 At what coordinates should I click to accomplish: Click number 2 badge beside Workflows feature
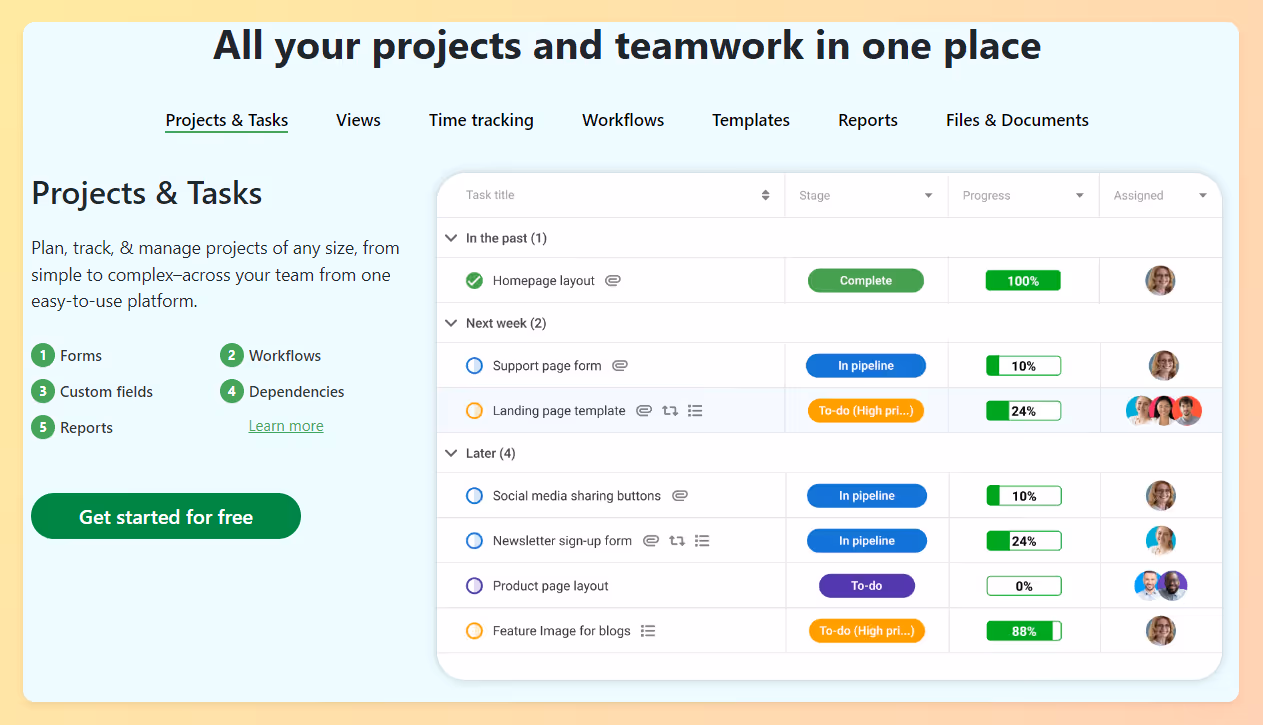coord(232,356)
